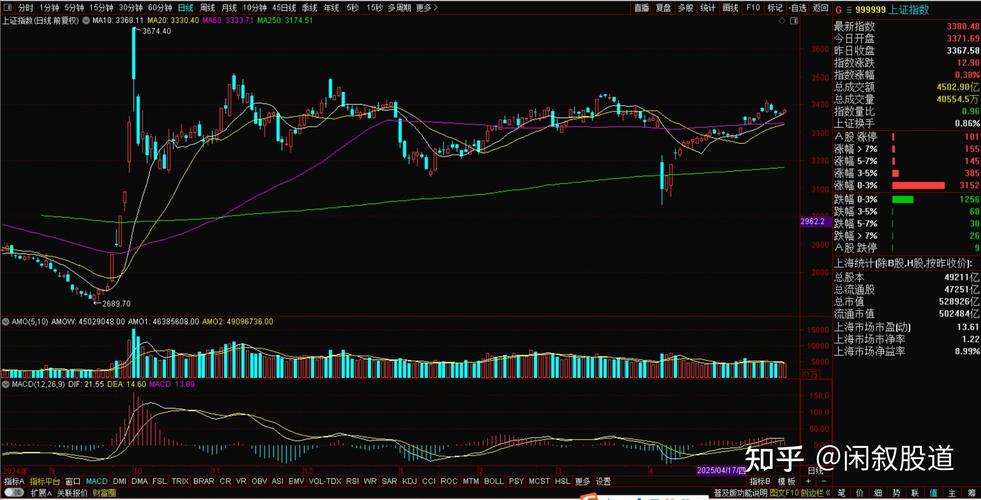Click the 2025/04/17 date marker on timeline
This screenshot has width=981, height=500.
click(720, 469)
